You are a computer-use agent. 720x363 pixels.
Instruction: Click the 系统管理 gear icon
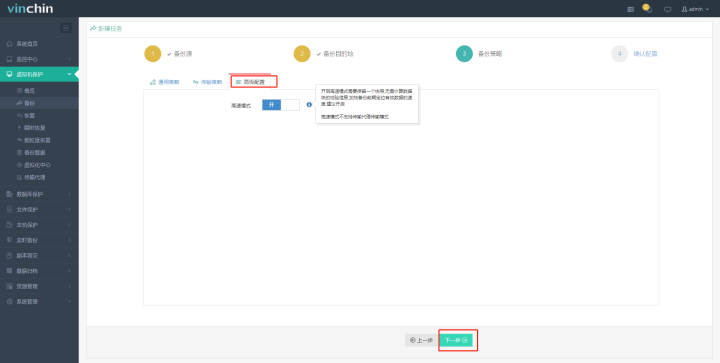pyautogui.click(x=10, y=302)
